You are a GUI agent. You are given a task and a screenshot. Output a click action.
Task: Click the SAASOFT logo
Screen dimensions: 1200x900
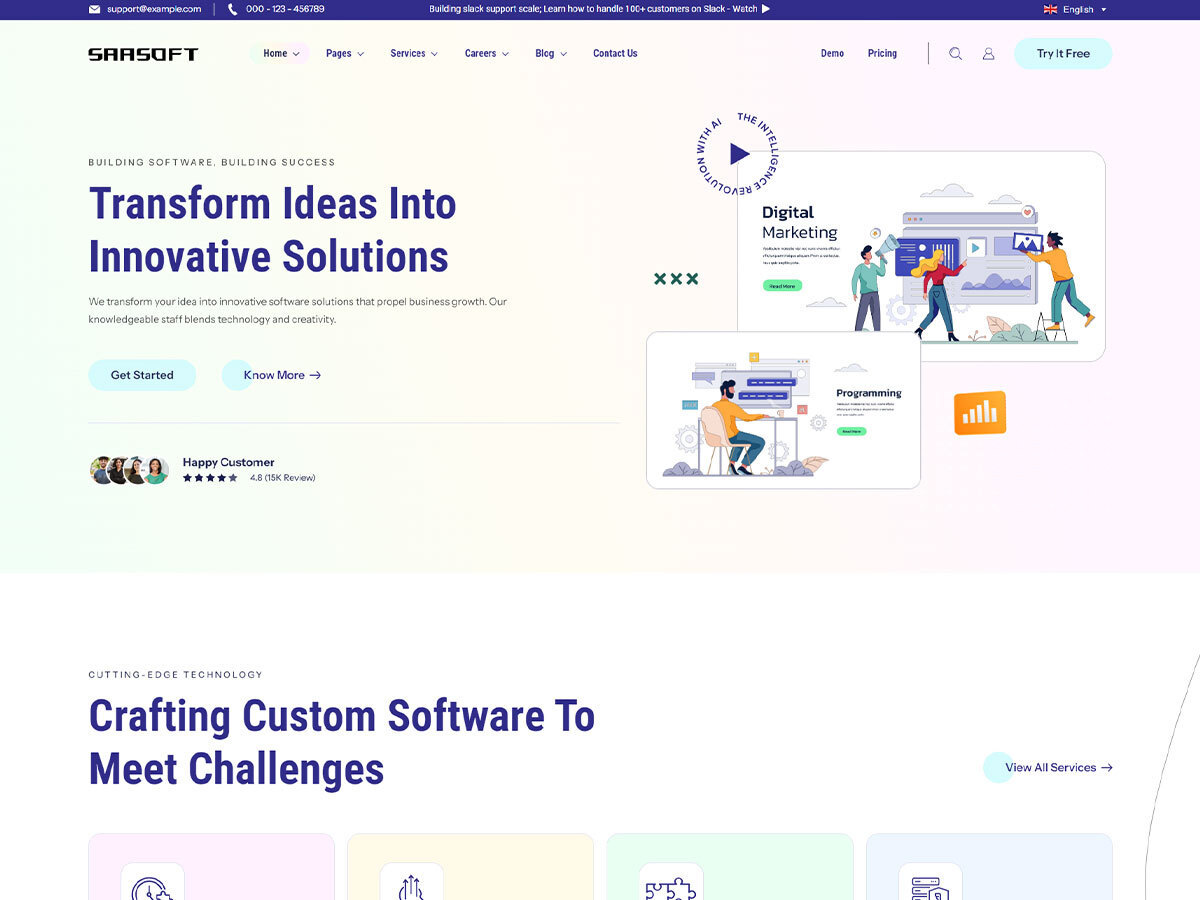(143, 54)
